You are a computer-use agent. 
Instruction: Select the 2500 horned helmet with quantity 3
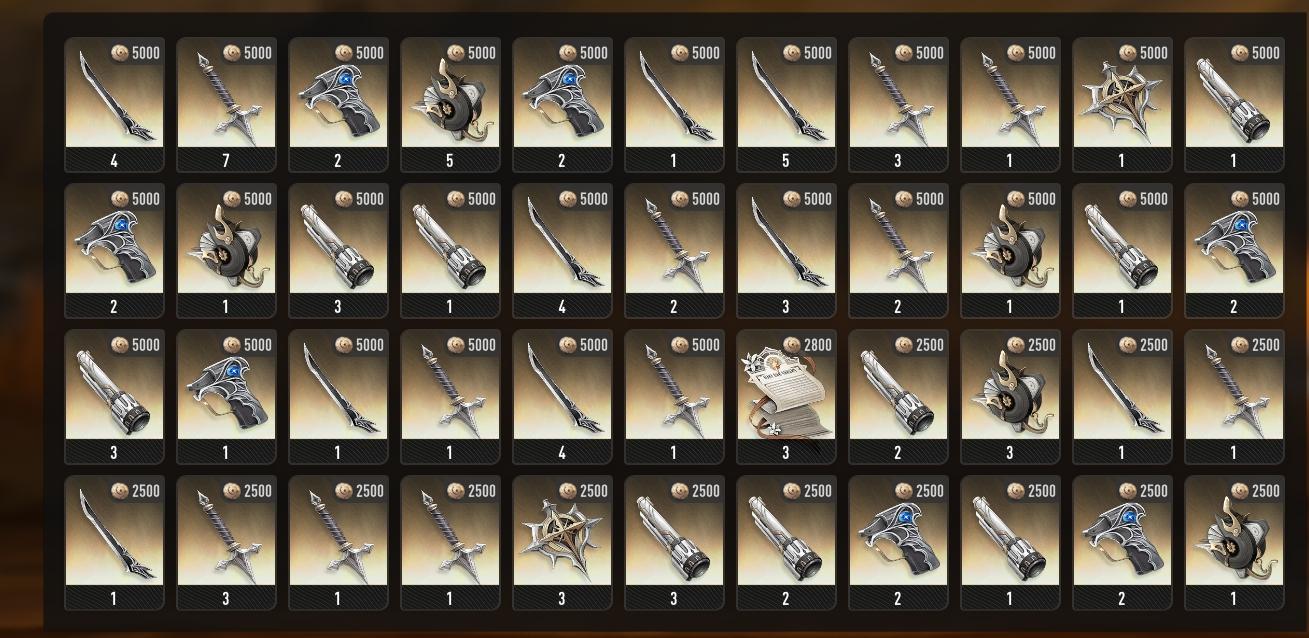1010,397
